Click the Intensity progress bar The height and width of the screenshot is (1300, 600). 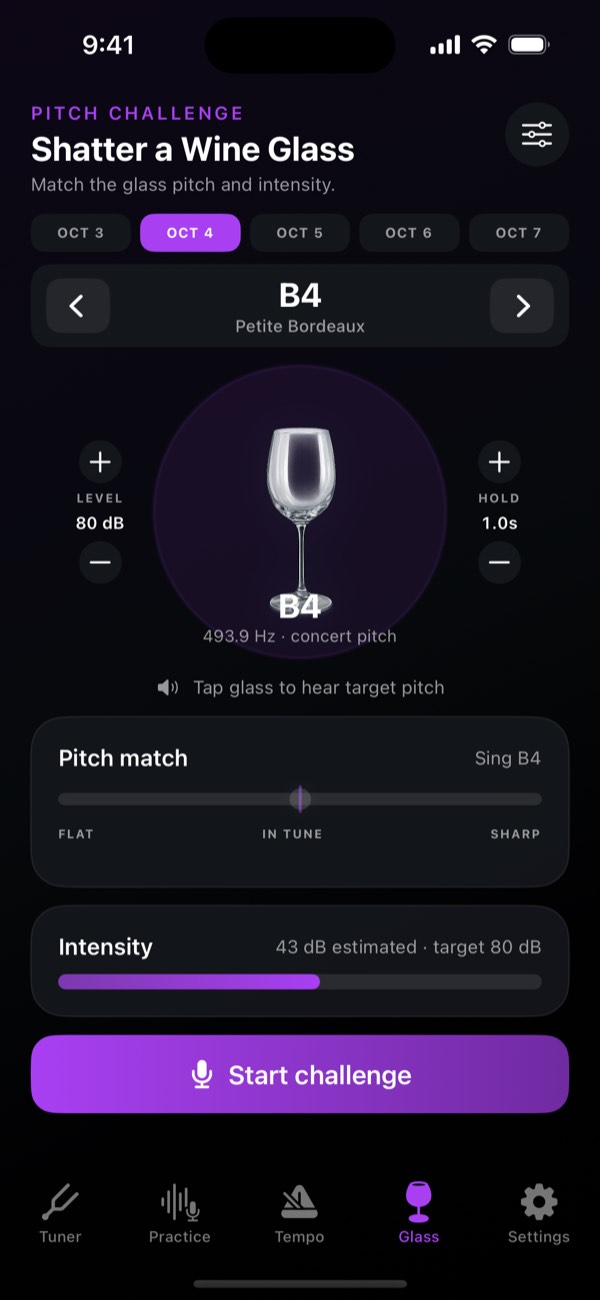click(x=300, y=982)
